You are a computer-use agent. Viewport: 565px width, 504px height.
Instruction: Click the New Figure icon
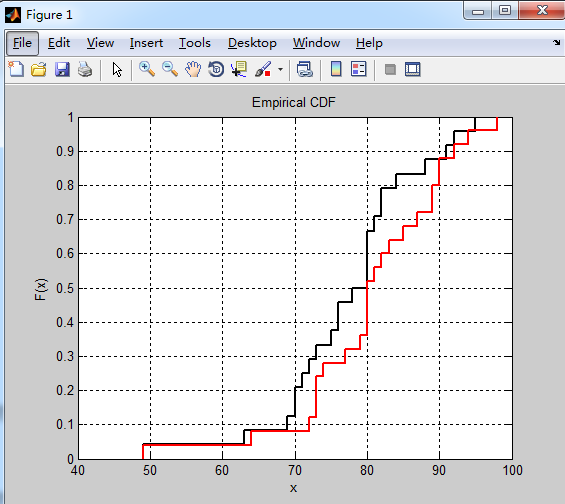click(16, 69)
